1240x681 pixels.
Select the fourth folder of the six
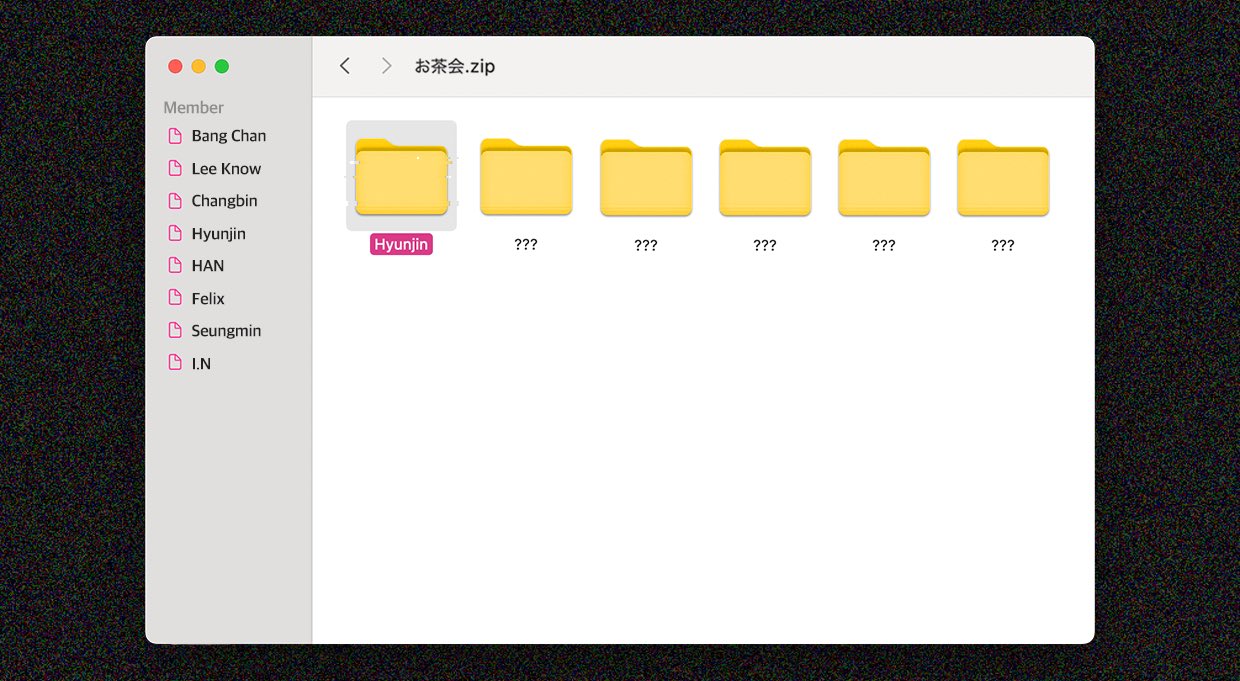765,177
